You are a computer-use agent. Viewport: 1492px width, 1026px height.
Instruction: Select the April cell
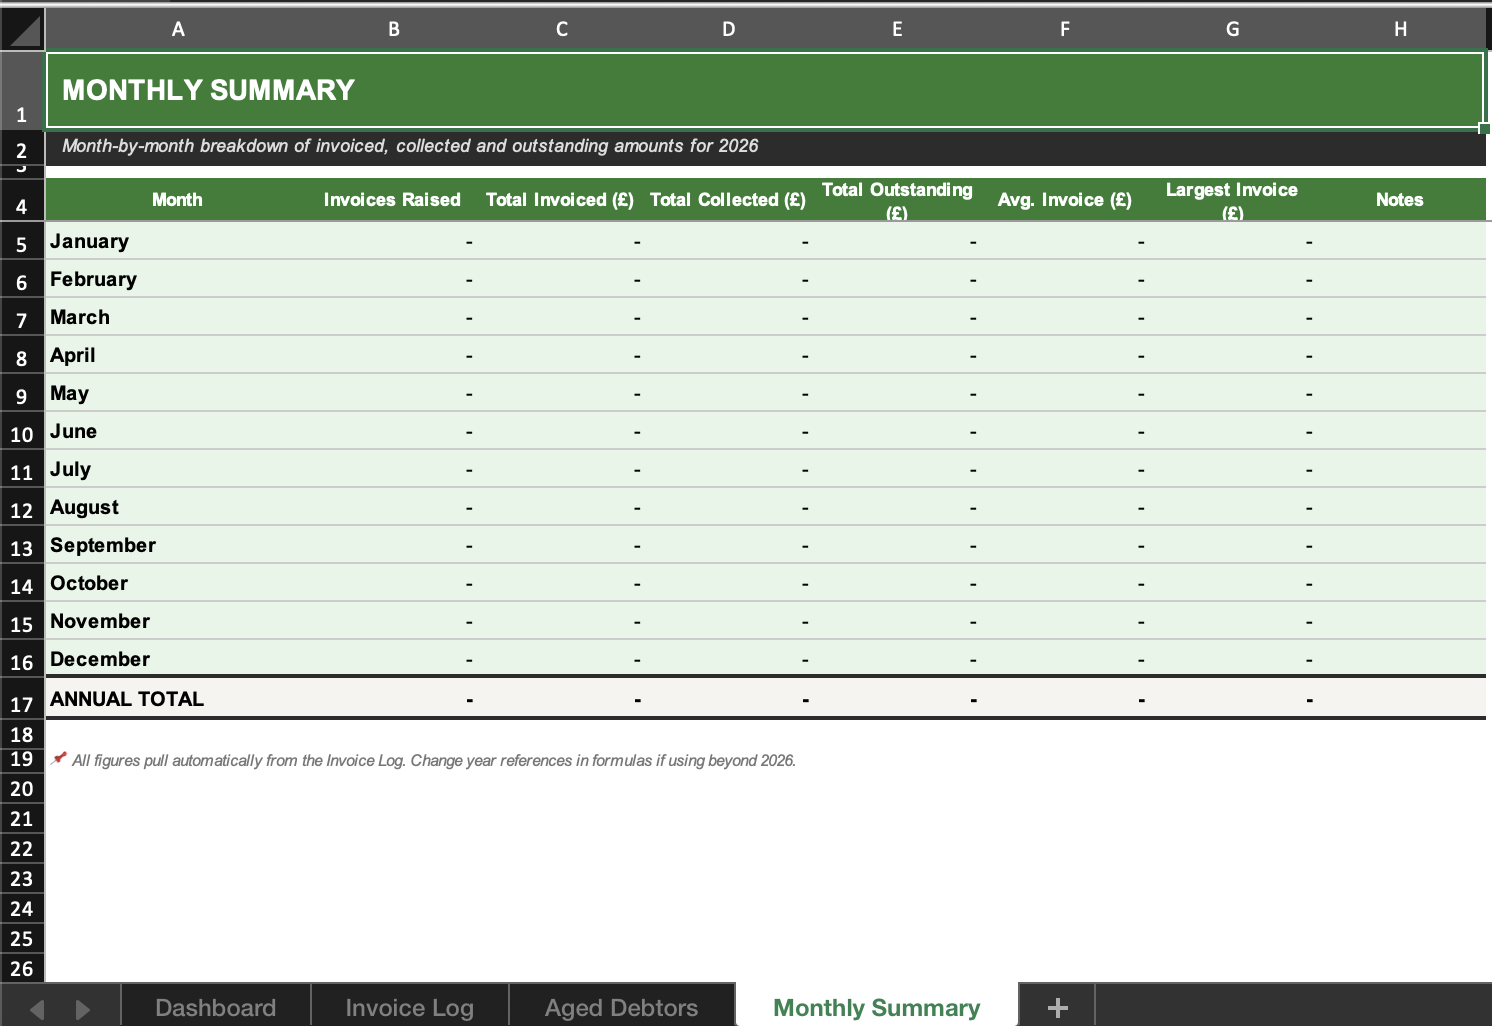pos(178,355)
